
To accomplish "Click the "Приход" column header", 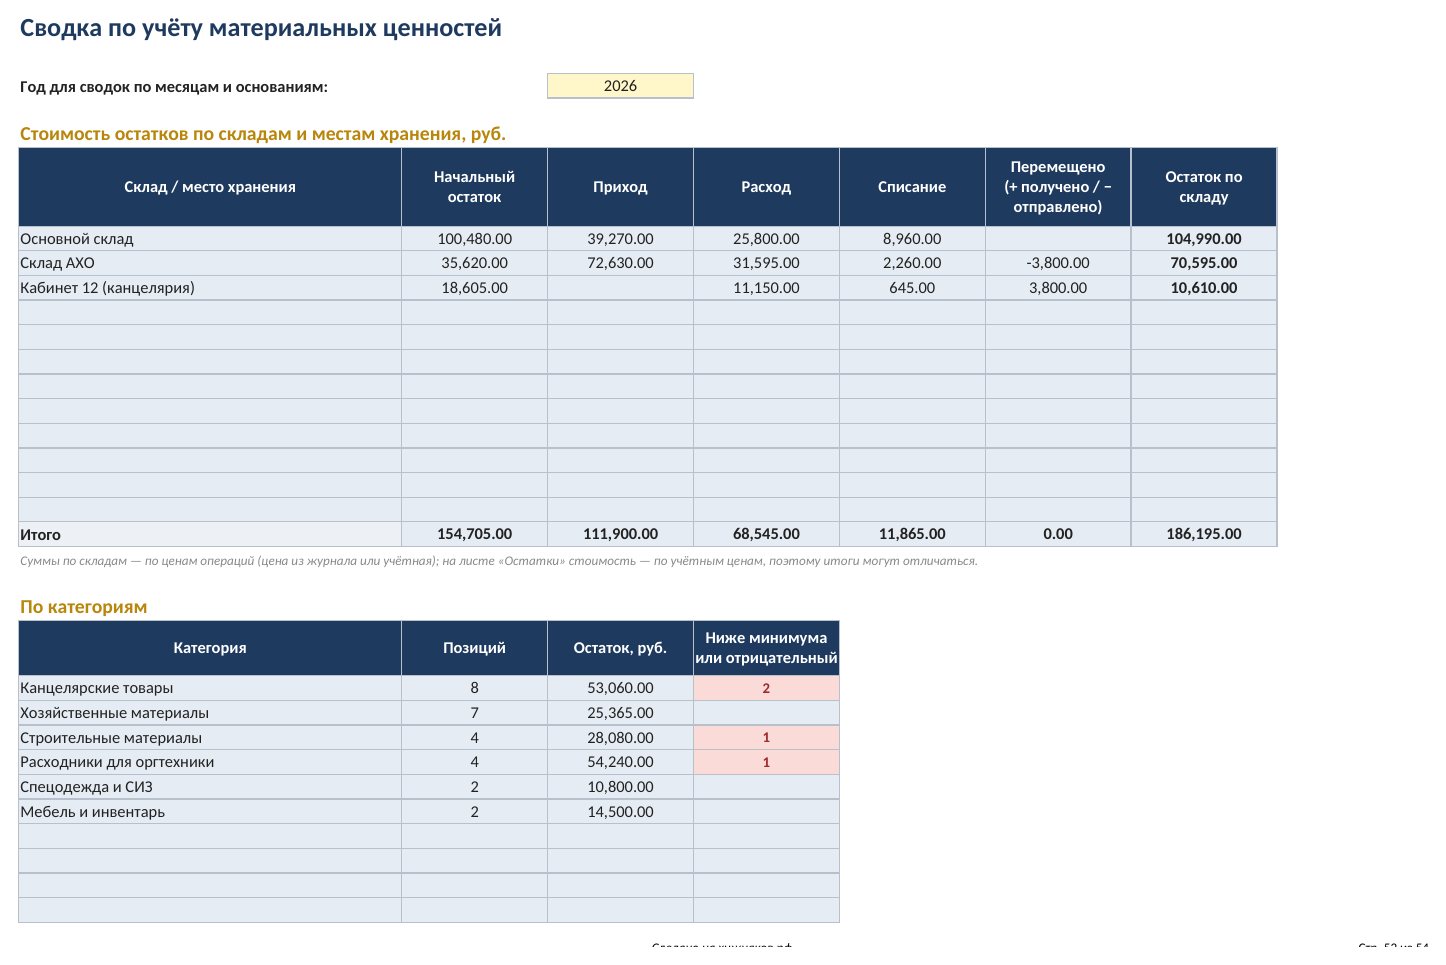I will [620, 187].
